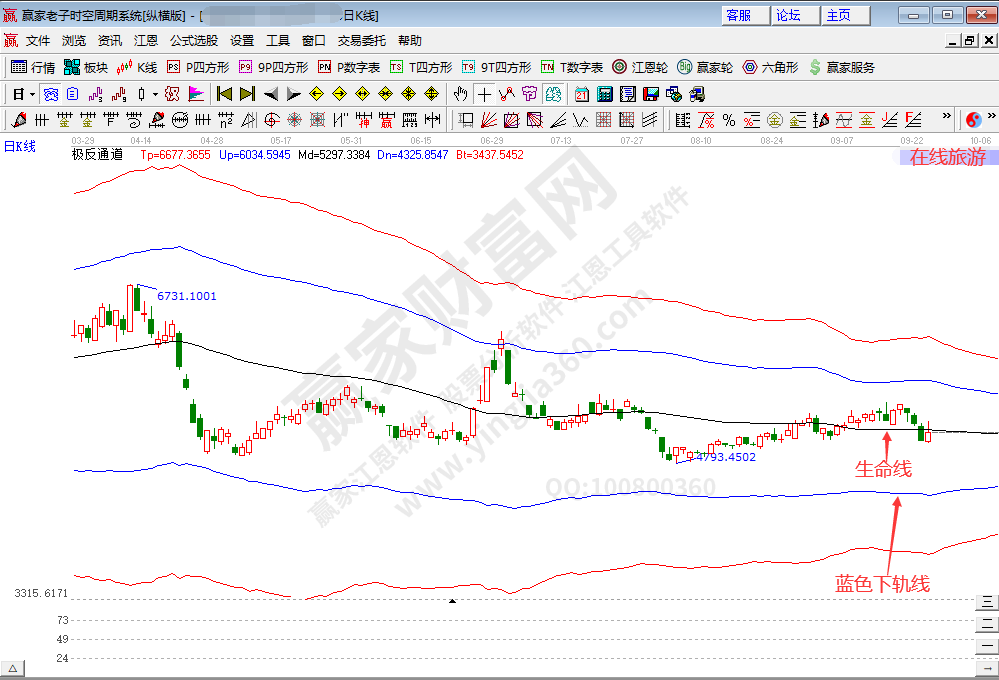Click the scroll-left arrow at bottom left
Screen dimensions: 999x680
click(14, 669)
